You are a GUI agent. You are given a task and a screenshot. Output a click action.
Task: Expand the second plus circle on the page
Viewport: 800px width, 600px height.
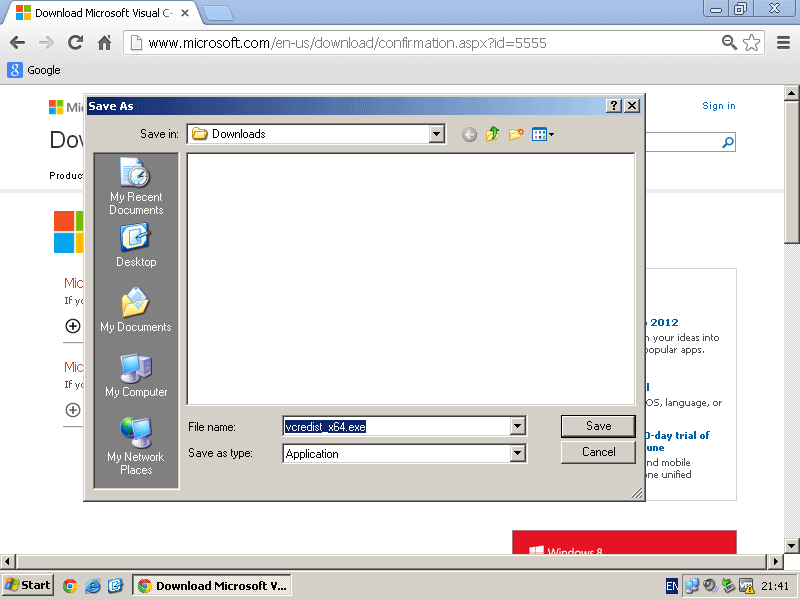click(x=73, y=410)
